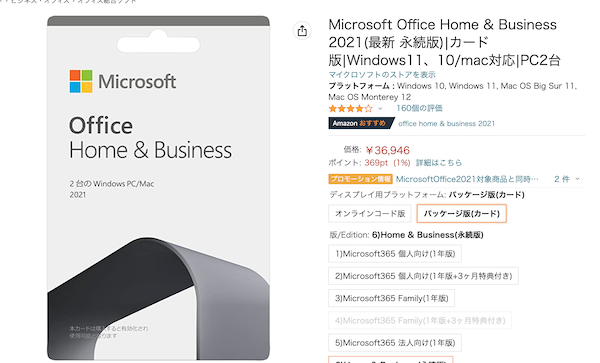Viewport: 600px width, 363px height.
Task: Choose 3)Microsoft365 Family(1年版) edition
Action: click(391, 298)
